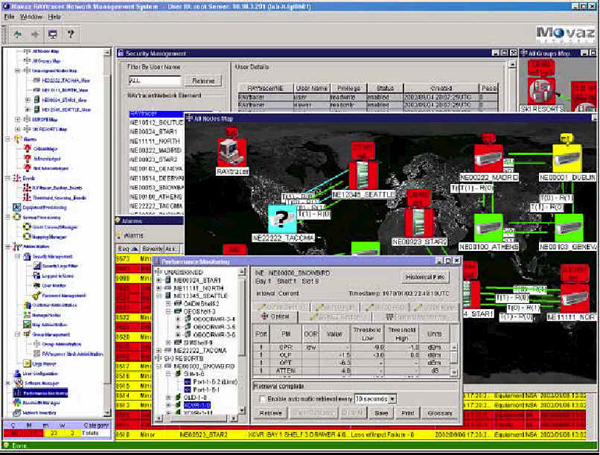Select NE11111_NORTH in Security Management list
Screen dimensions: 600x455
click(x=156, y=141)
